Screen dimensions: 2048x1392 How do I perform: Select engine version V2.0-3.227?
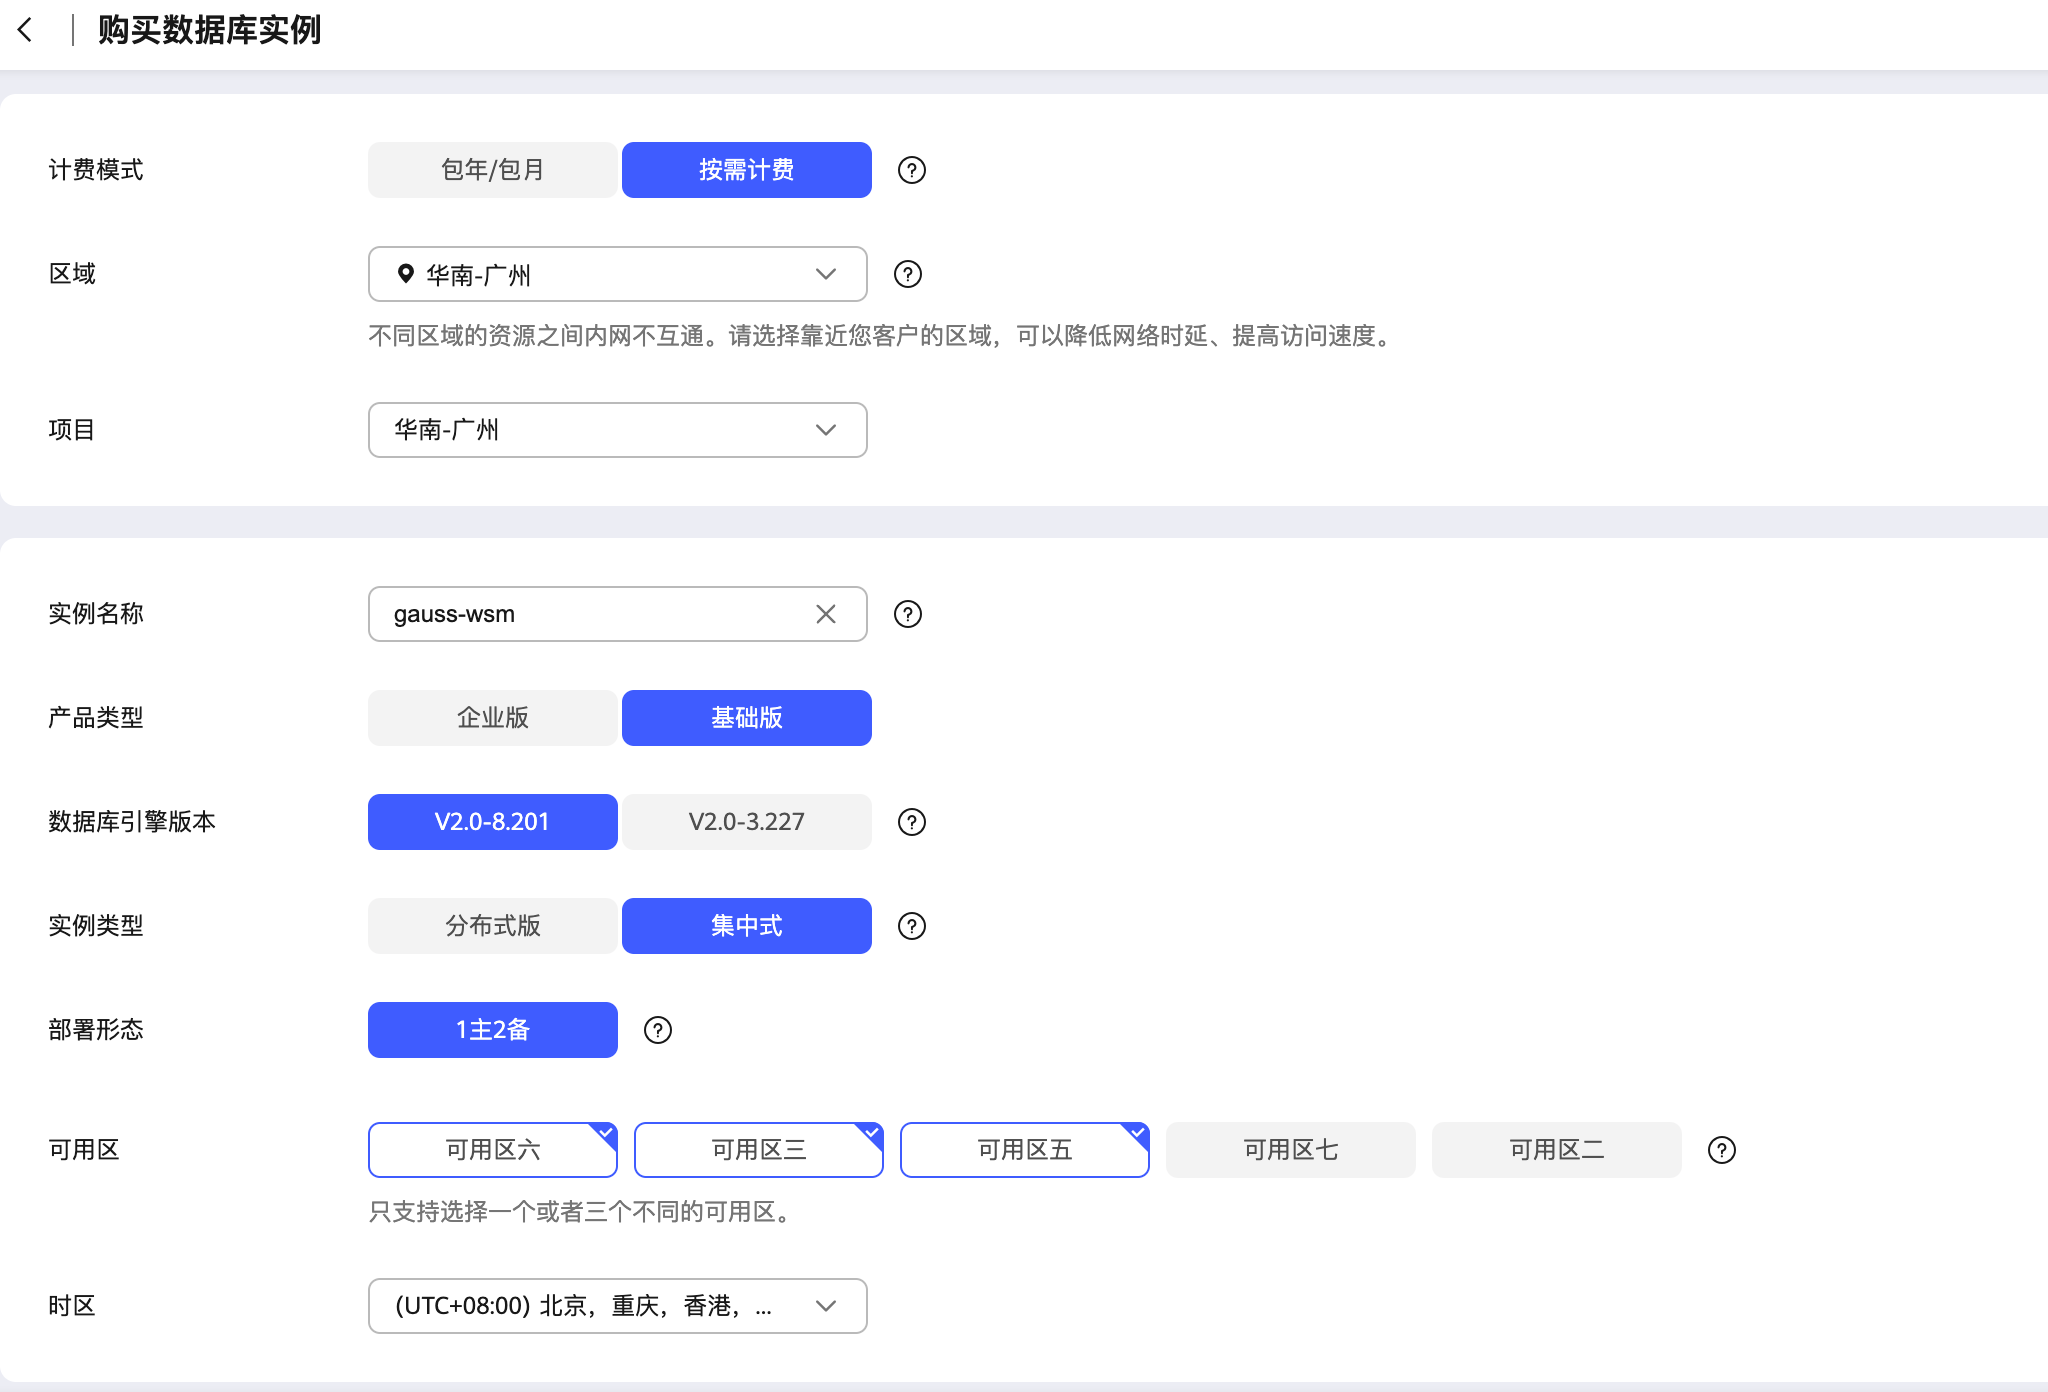point(746,822)
